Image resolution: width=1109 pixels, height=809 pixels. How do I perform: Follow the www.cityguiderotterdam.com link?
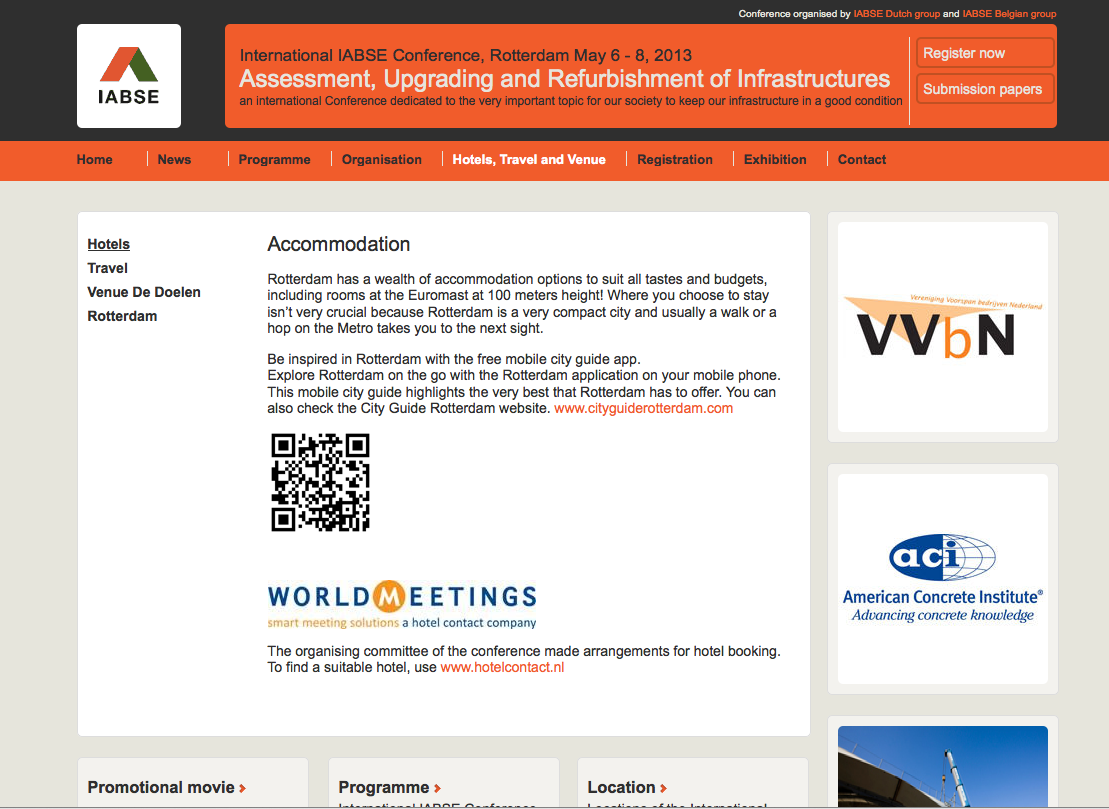(x=643, y=408)
